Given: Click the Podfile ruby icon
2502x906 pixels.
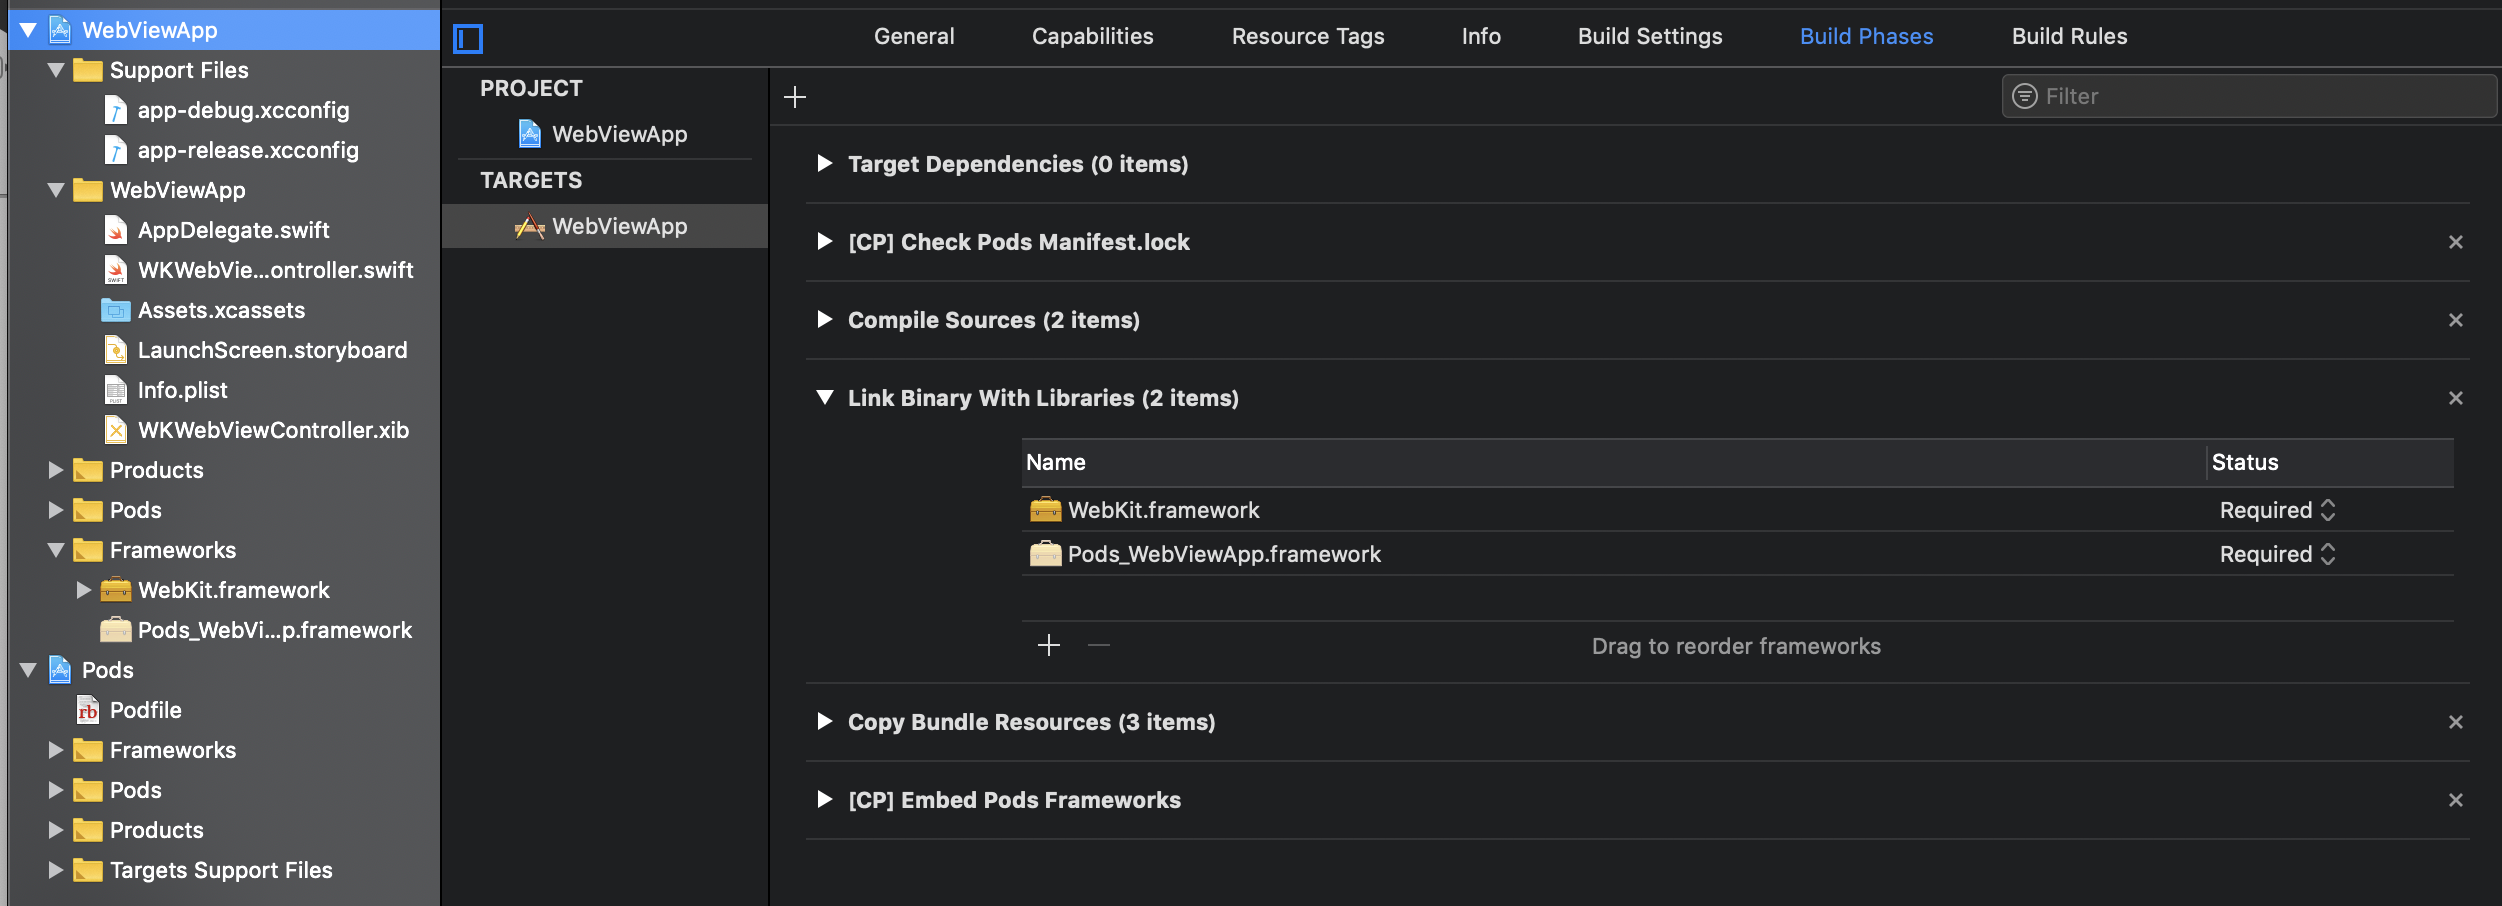Looking at the screenshot, I should [88, 710].
